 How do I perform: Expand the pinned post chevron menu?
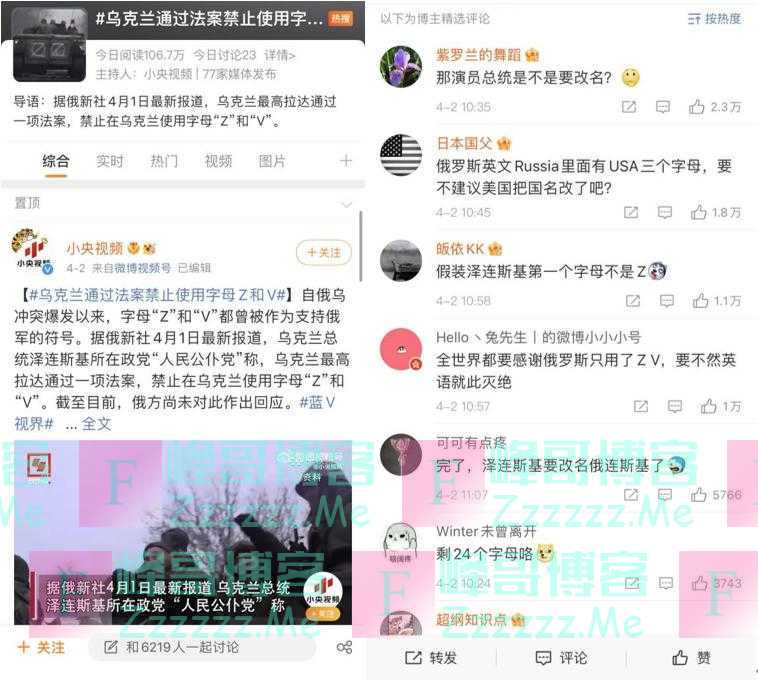tap(347, 204)
